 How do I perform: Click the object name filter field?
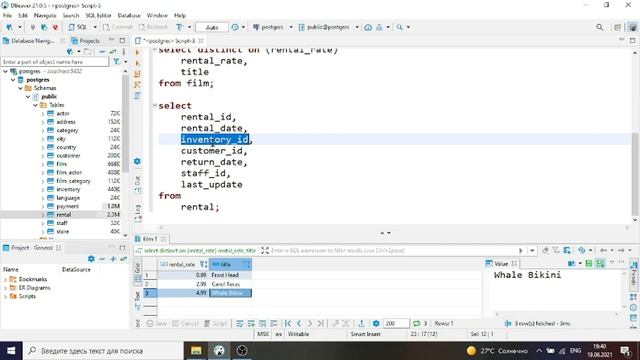click(x=55, y=62)
